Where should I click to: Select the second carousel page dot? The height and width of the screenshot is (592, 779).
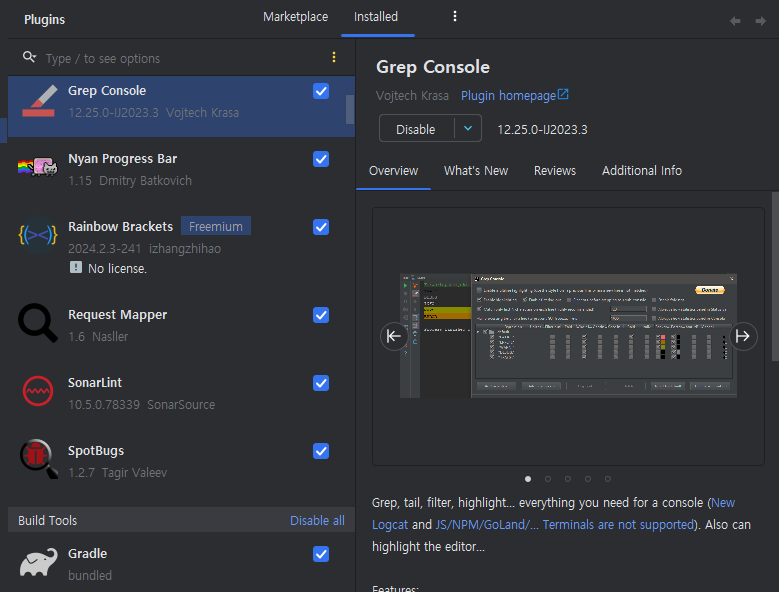[x=548, y=479]
